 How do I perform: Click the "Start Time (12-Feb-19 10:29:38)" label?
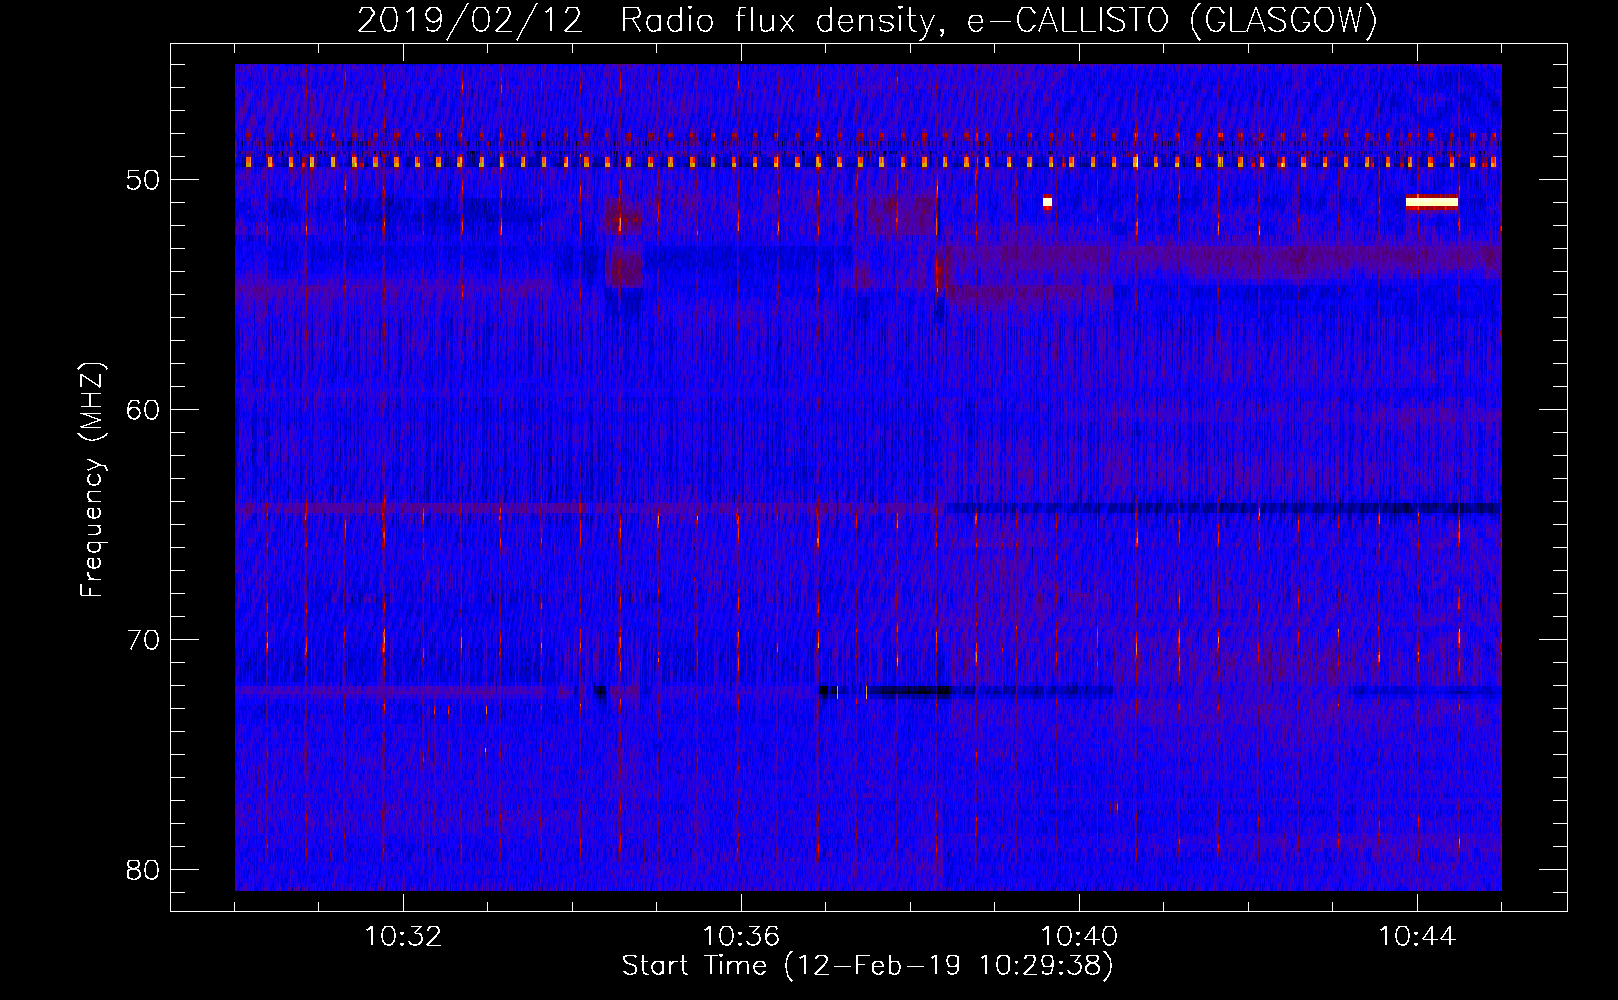click(867, 966)
